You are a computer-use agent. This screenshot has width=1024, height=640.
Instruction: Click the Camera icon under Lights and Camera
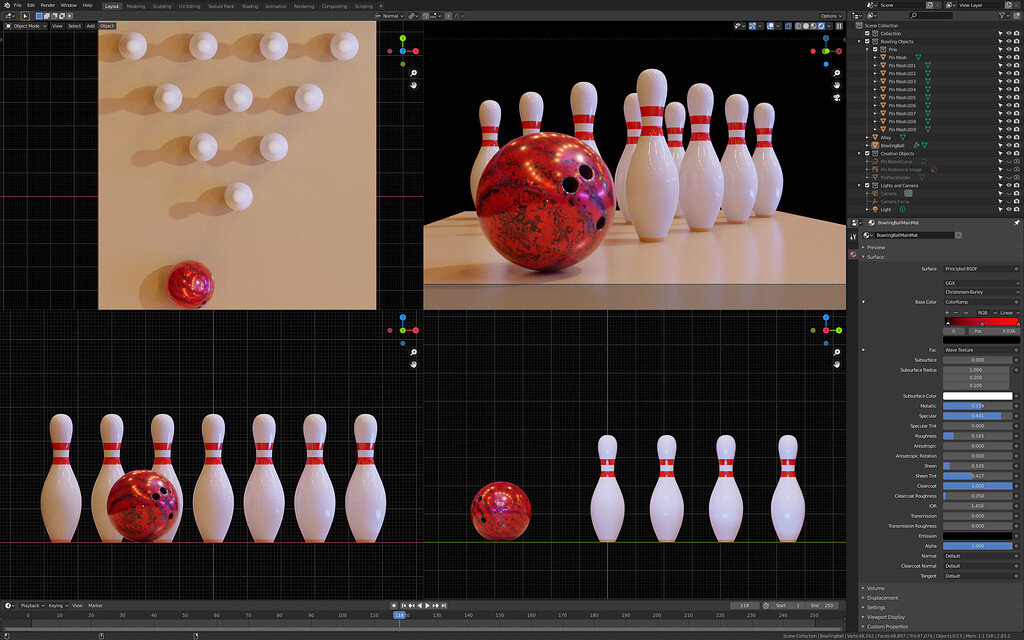coord(876,191)
